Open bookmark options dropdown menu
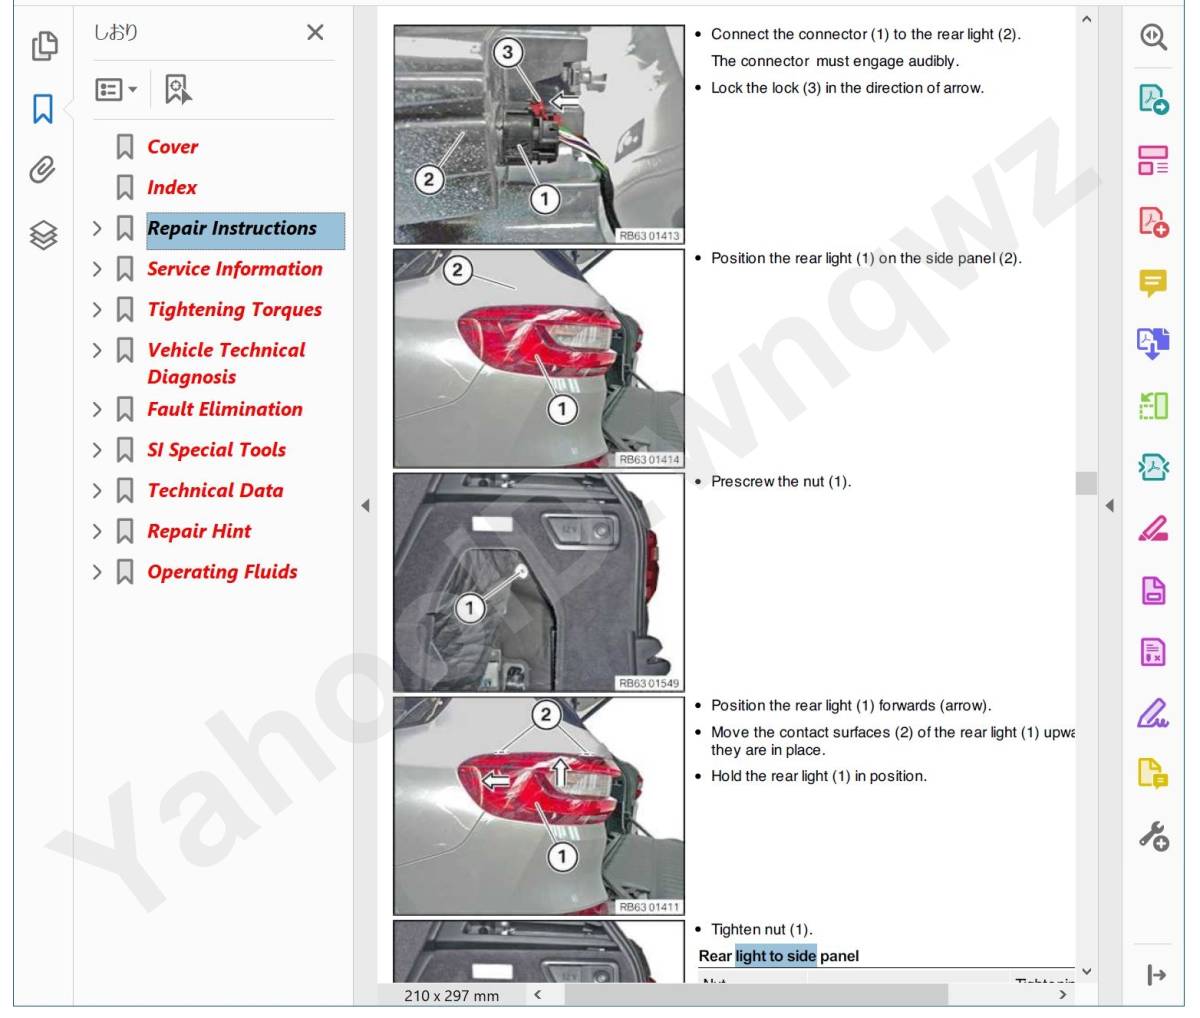The width and height of the screenshot is (1200, 1018). pyautogui.click(x=116, y=90)
